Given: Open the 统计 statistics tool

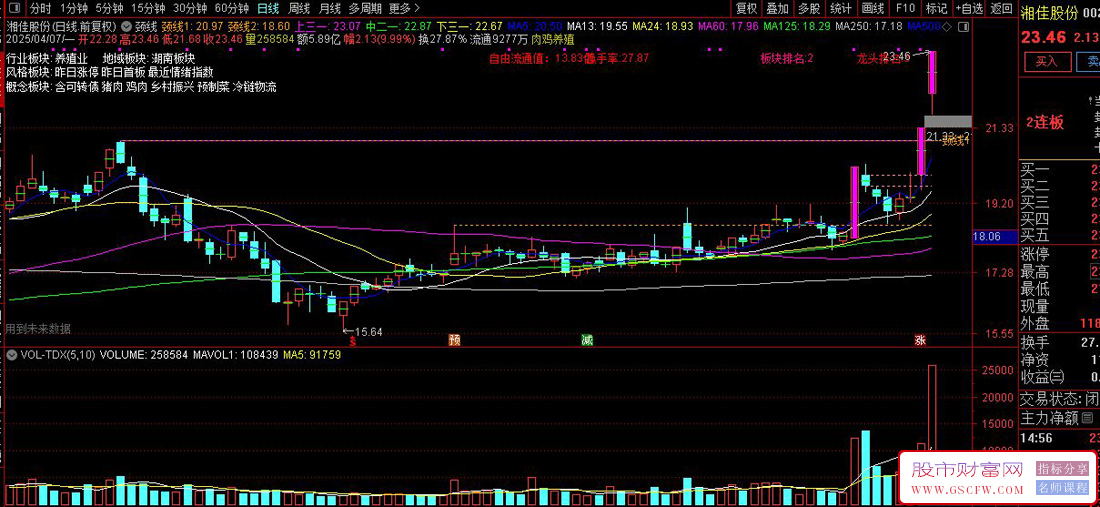Looking at the screenshot, I should [x=840, y=8].
